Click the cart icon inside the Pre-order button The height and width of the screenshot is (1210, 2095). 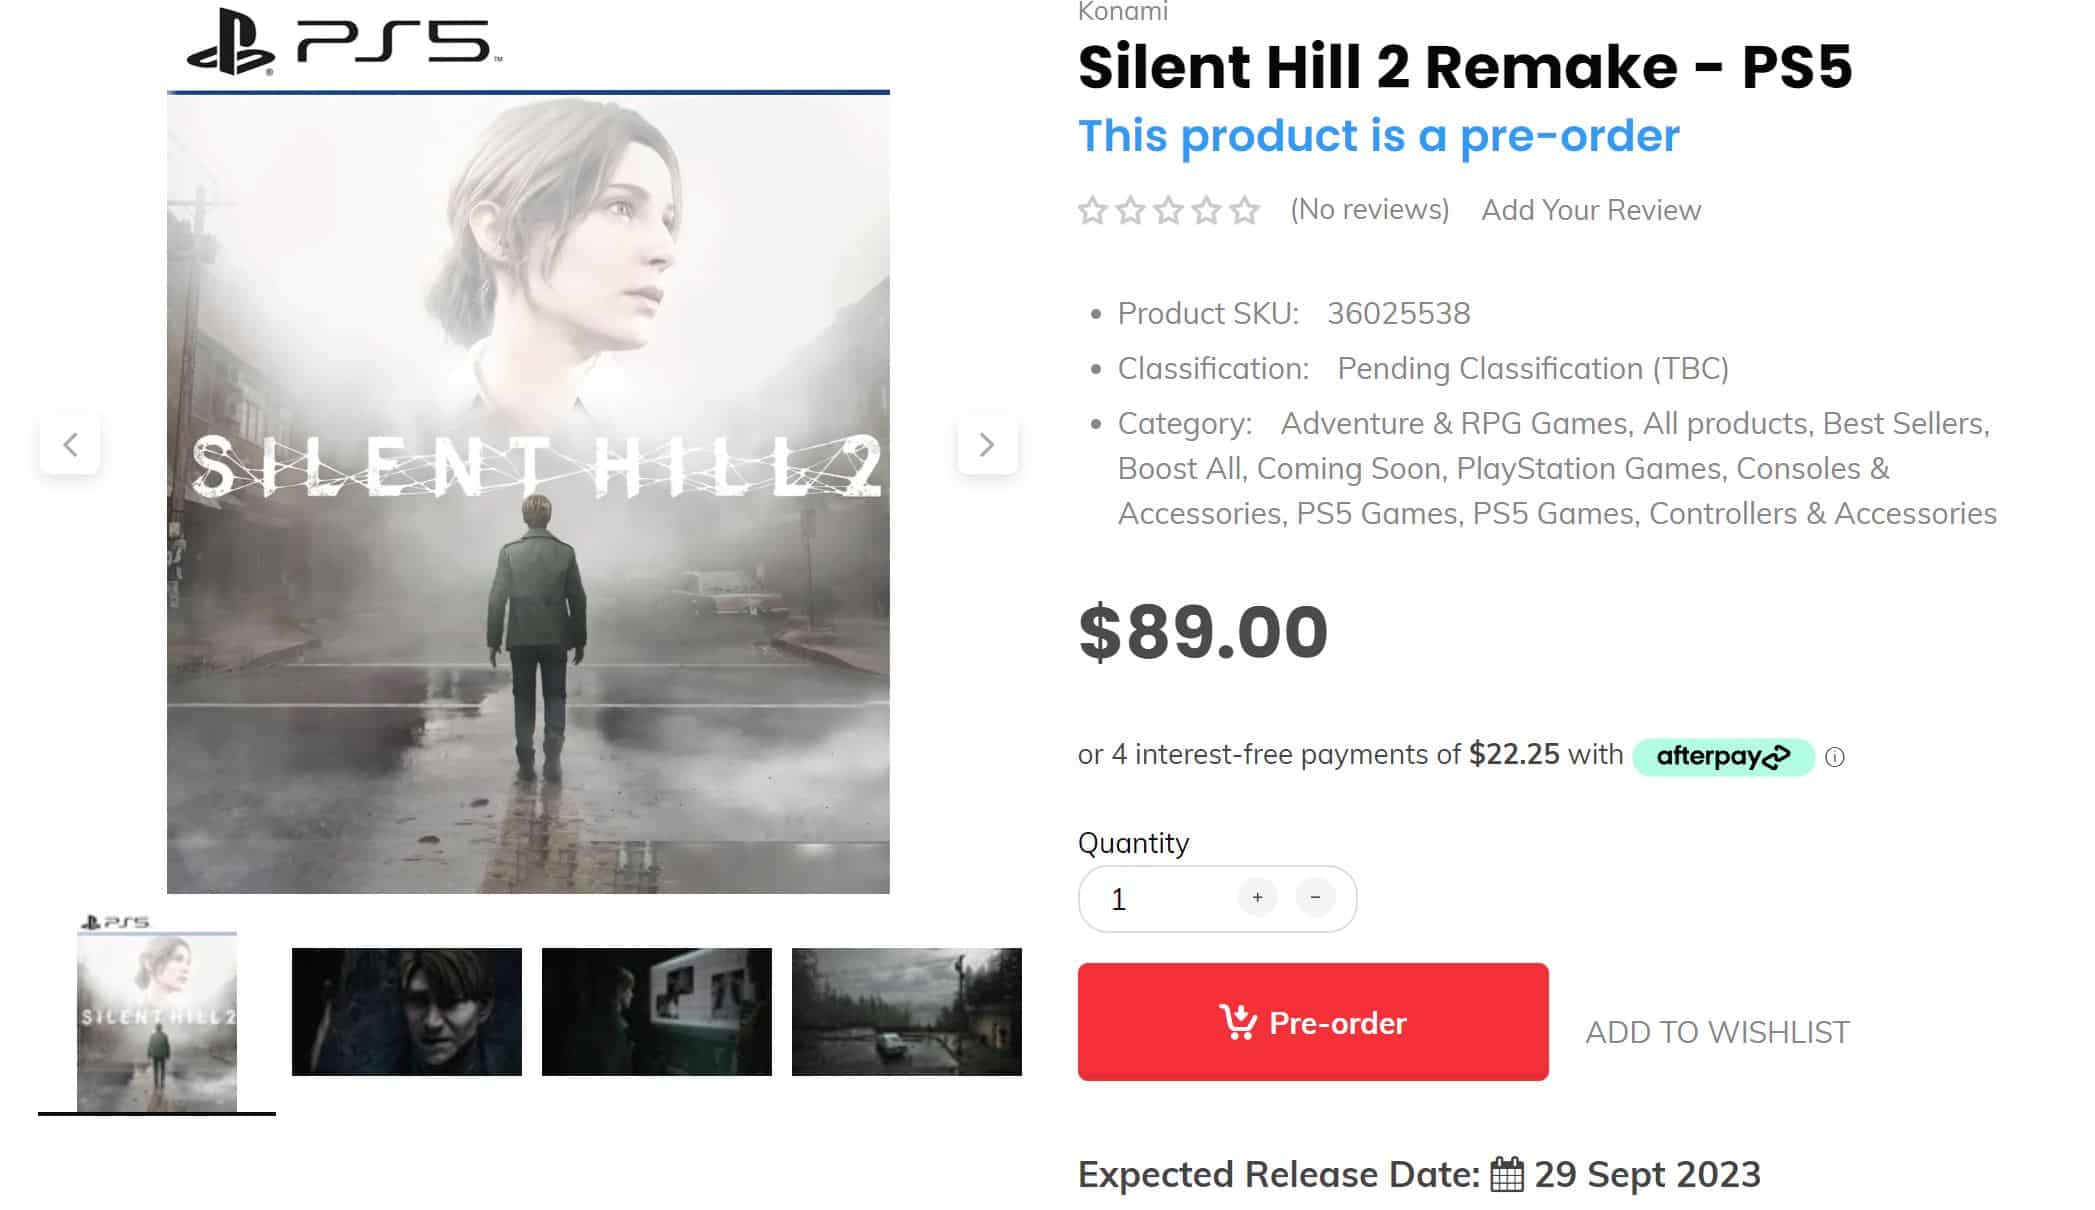(x=1239, y=1023)
